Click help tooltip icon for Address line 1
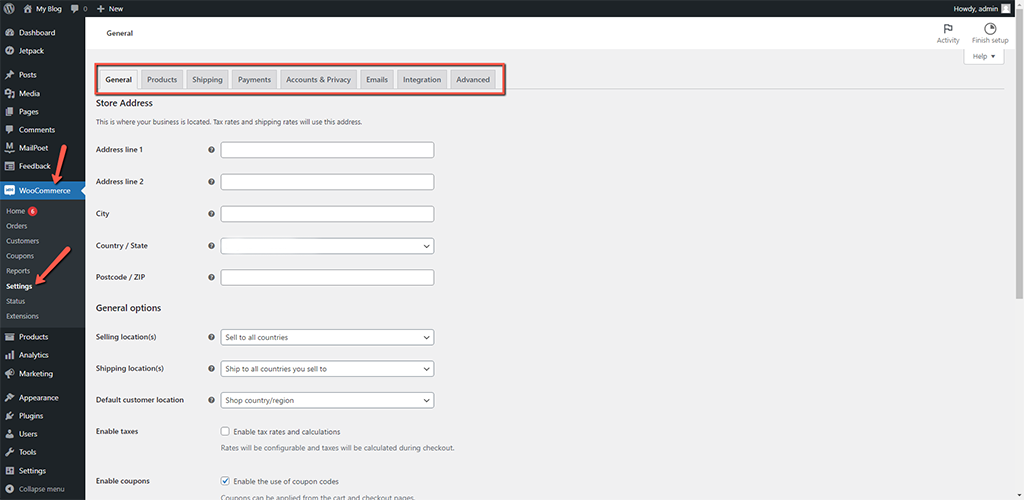Image resolution: width=1024 pixels, height=500 pixels. 211,150
